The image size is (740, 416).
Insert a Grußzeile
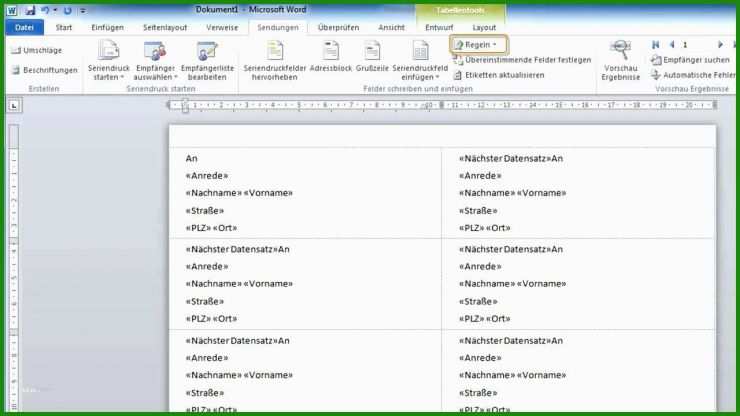pyautogui.click(x=372, y=57)
